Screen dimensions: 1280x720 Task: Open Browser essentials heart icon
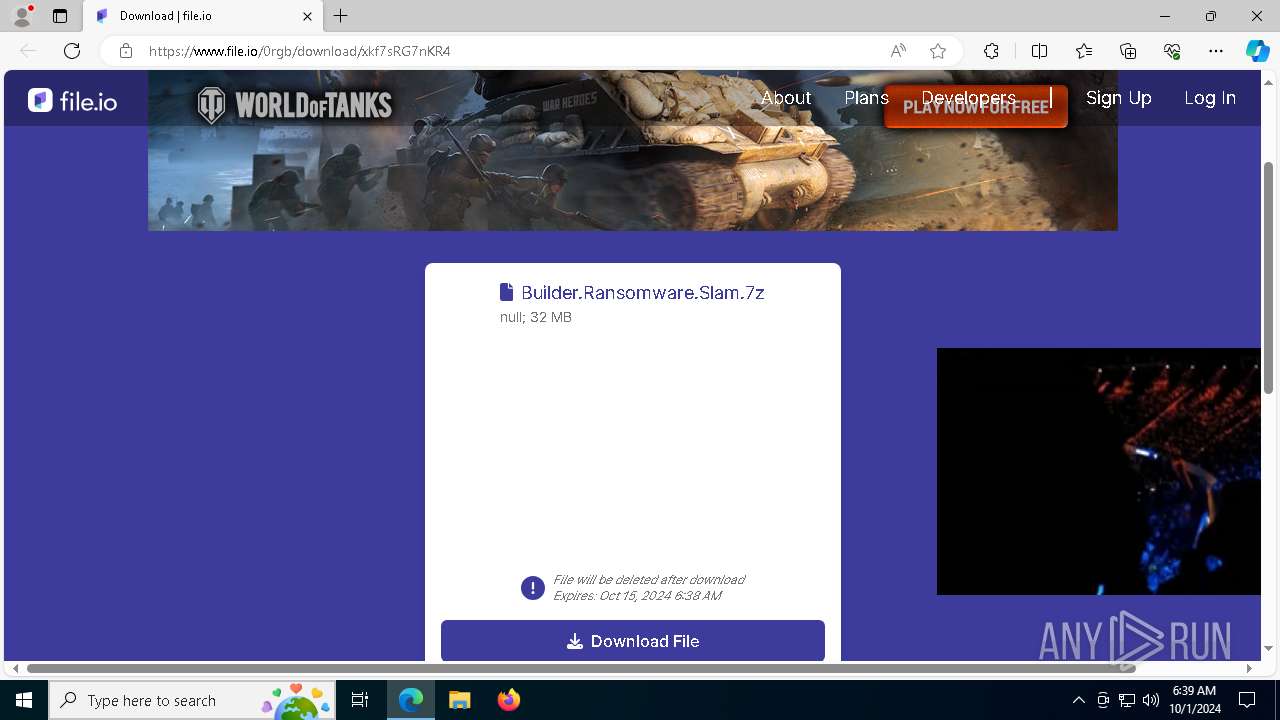[x=1172, y=51]
